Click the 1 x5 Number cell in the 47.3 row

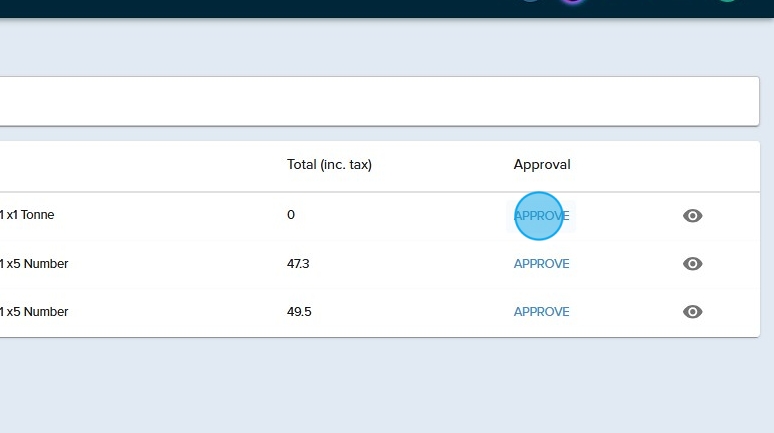coord(34,264)
